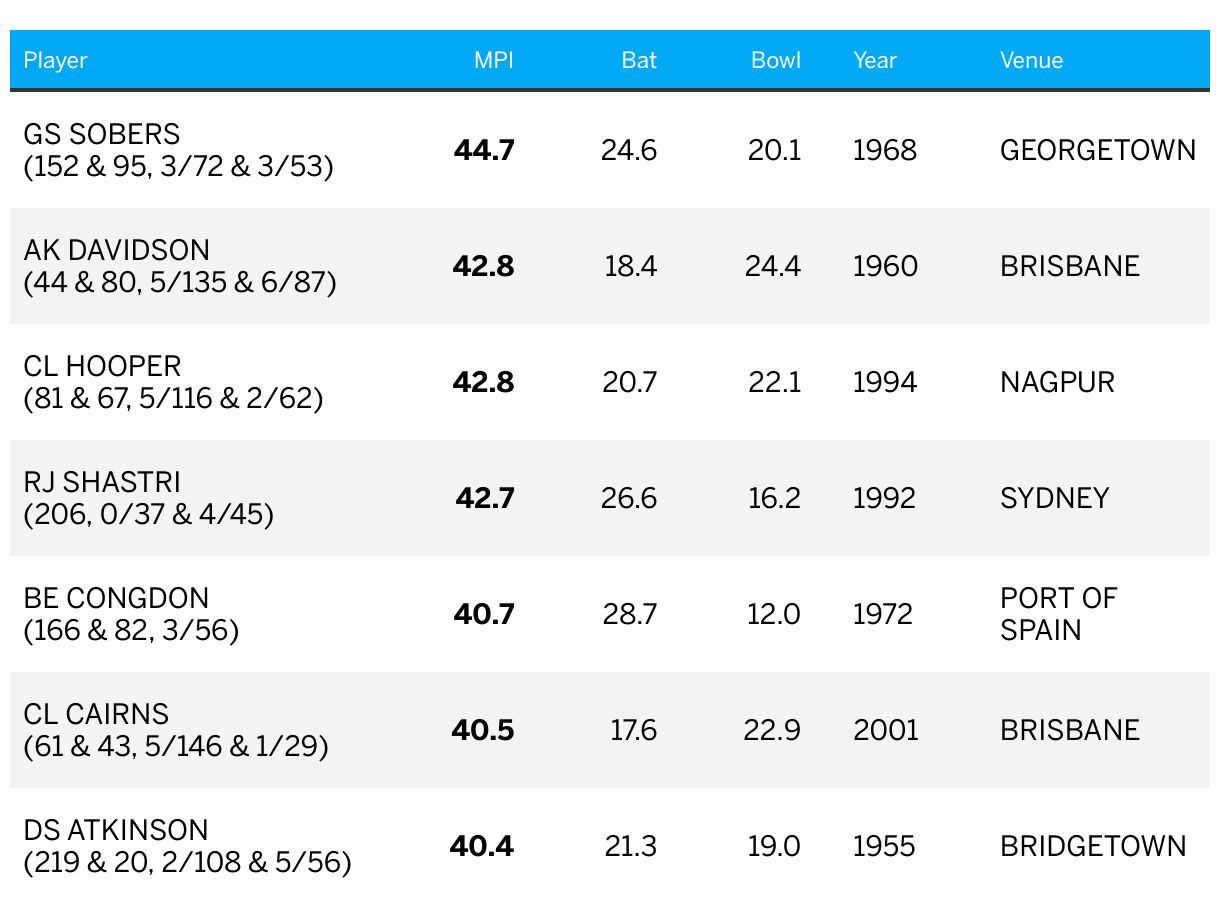Select the 1992 year cell
Screen dimensions: 1220x914
tap(884, 498)
